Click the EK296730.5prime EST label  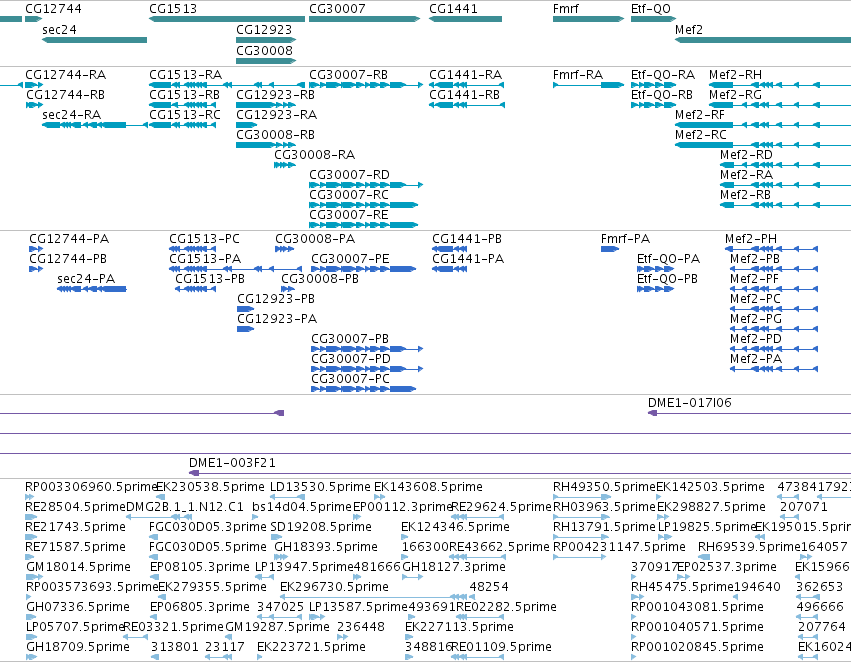coord(334,587)
